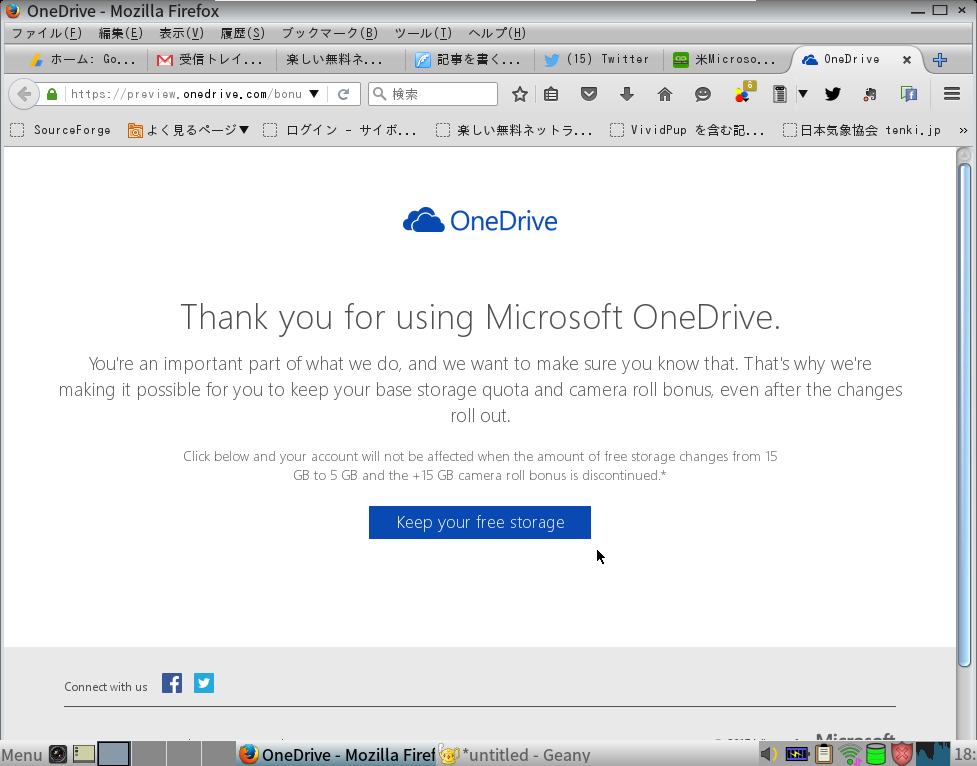The image size is (977, 766).
Task: Switch to the ホーム: Go... tab
Action: tap(81, 59)
